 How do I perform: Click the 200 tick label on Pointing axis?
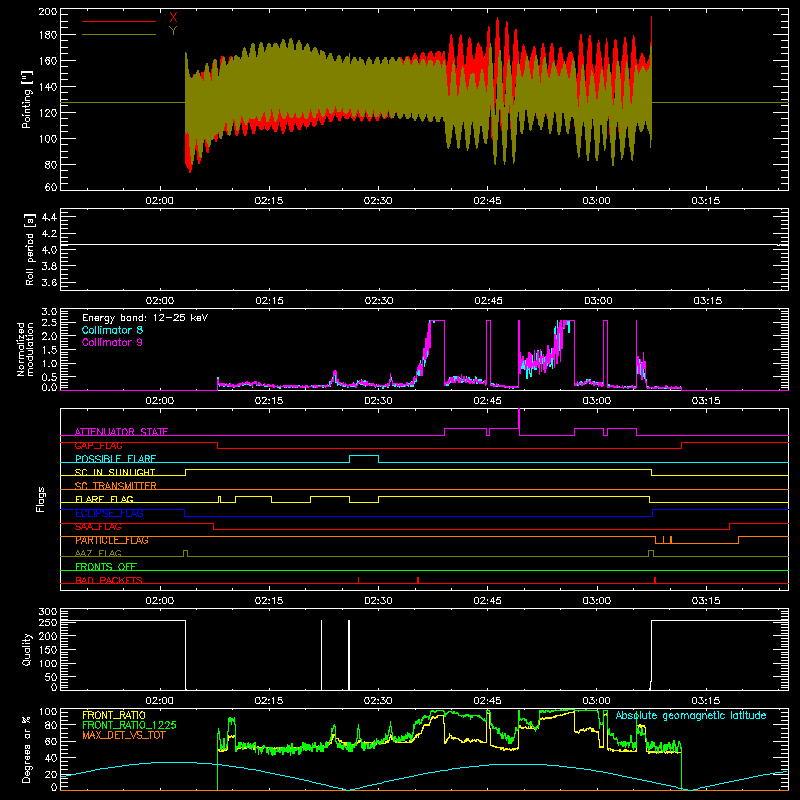point(47,12)
